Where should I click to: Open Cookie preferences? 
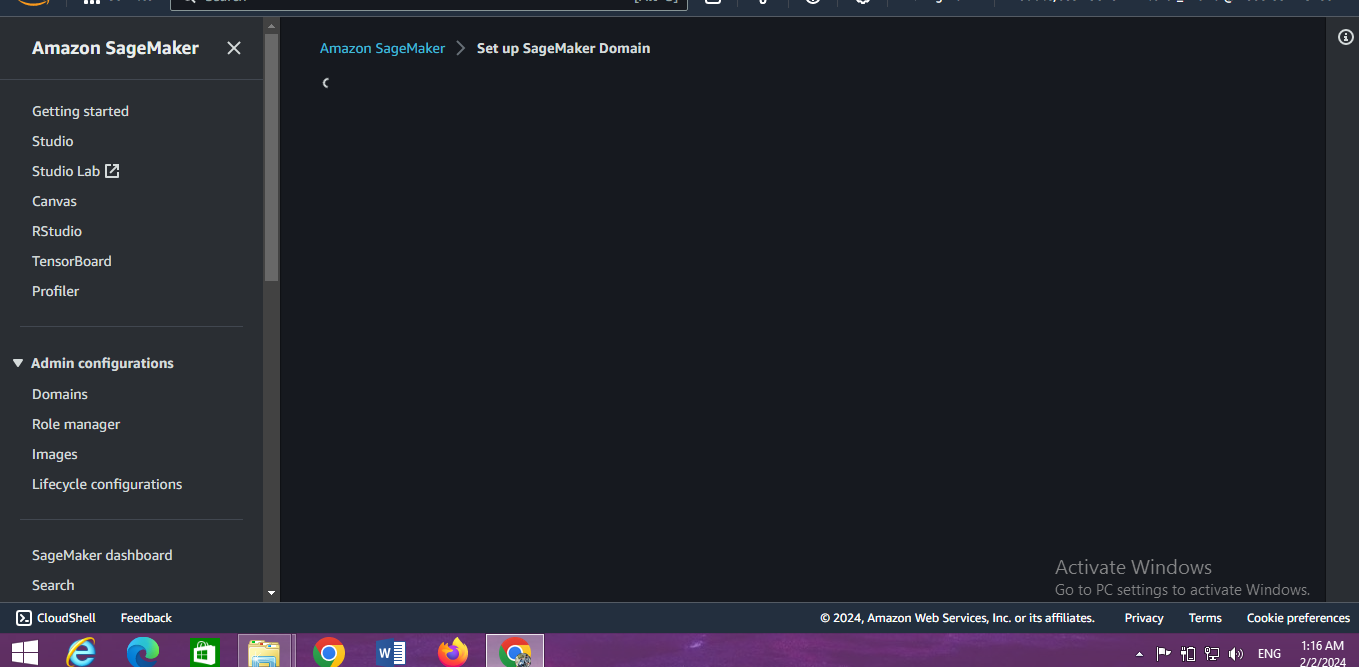pos(1298,618)
